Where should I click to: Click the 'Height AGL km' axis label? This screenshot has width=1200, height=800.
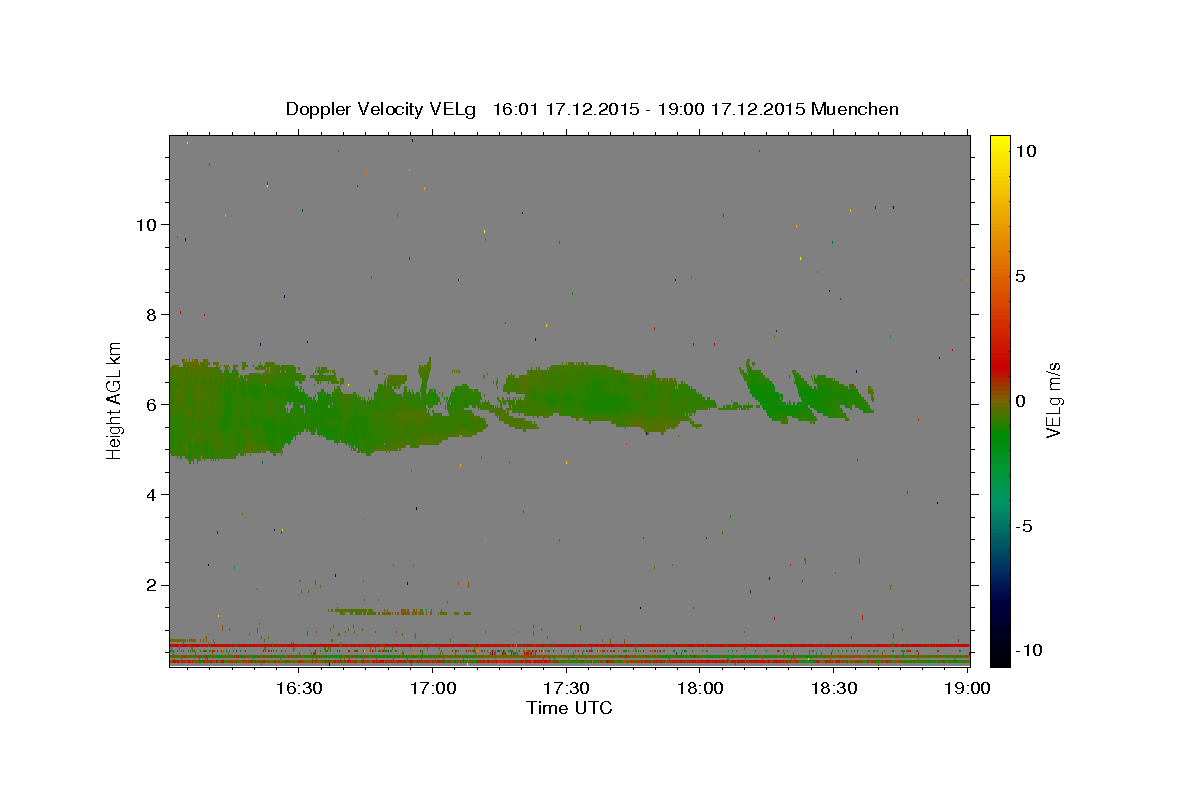point(115,401)
